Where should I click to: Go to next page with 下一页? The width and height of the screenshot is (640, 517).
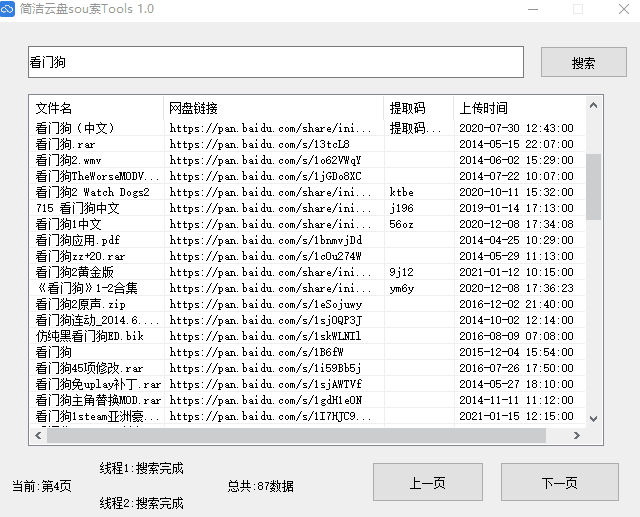(560, 482)
